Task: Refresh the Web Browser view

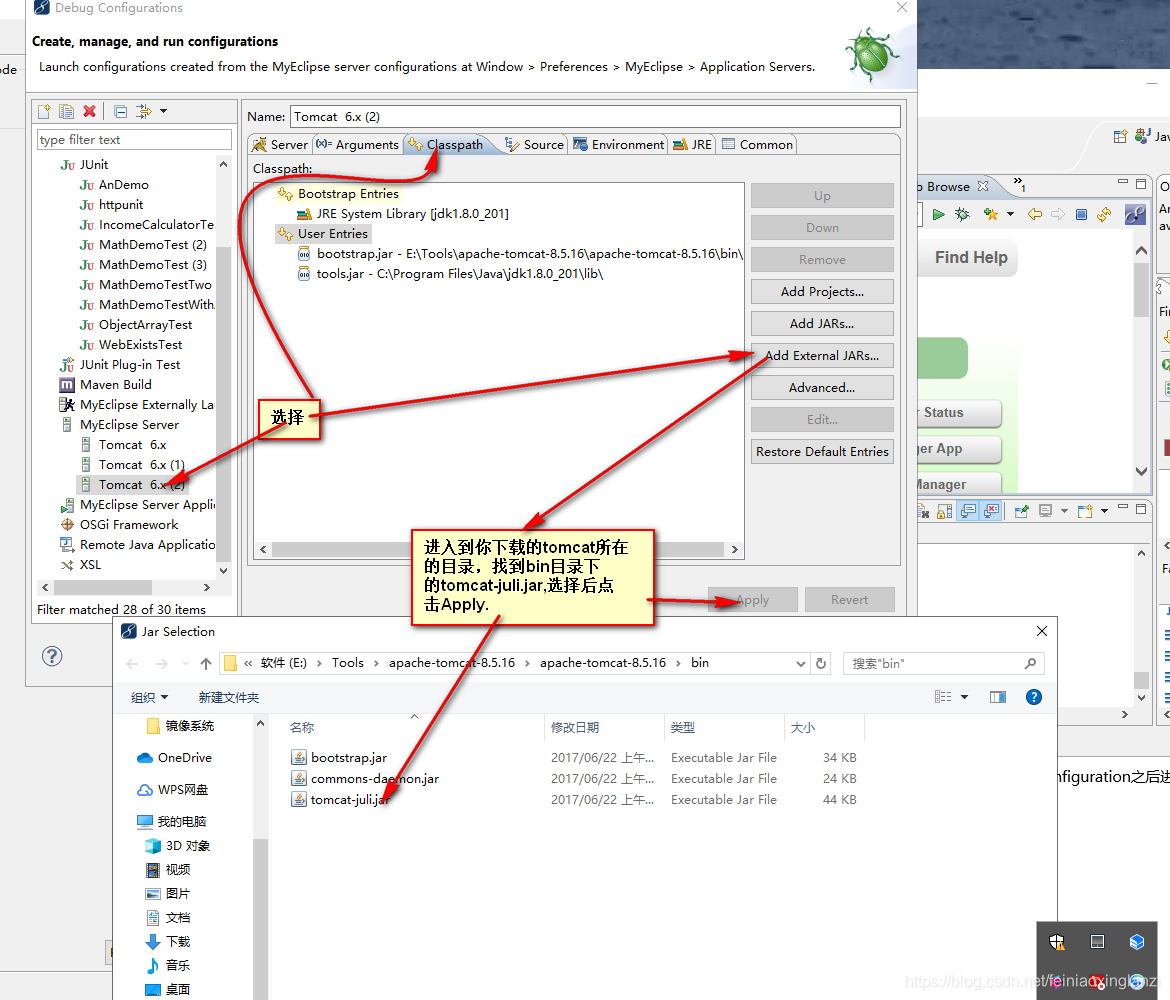Action: pos(1104,214)
